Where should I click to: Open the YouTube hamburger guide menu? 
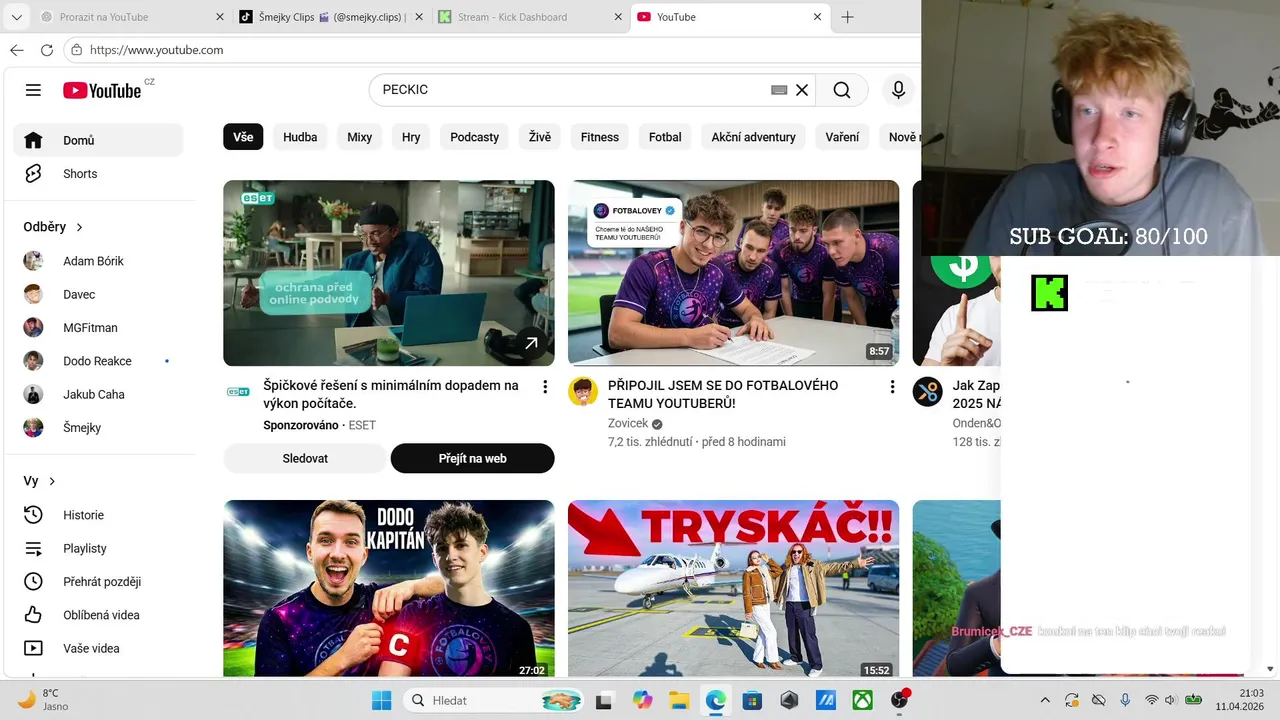pyautogui.click(x=33, y=90)
